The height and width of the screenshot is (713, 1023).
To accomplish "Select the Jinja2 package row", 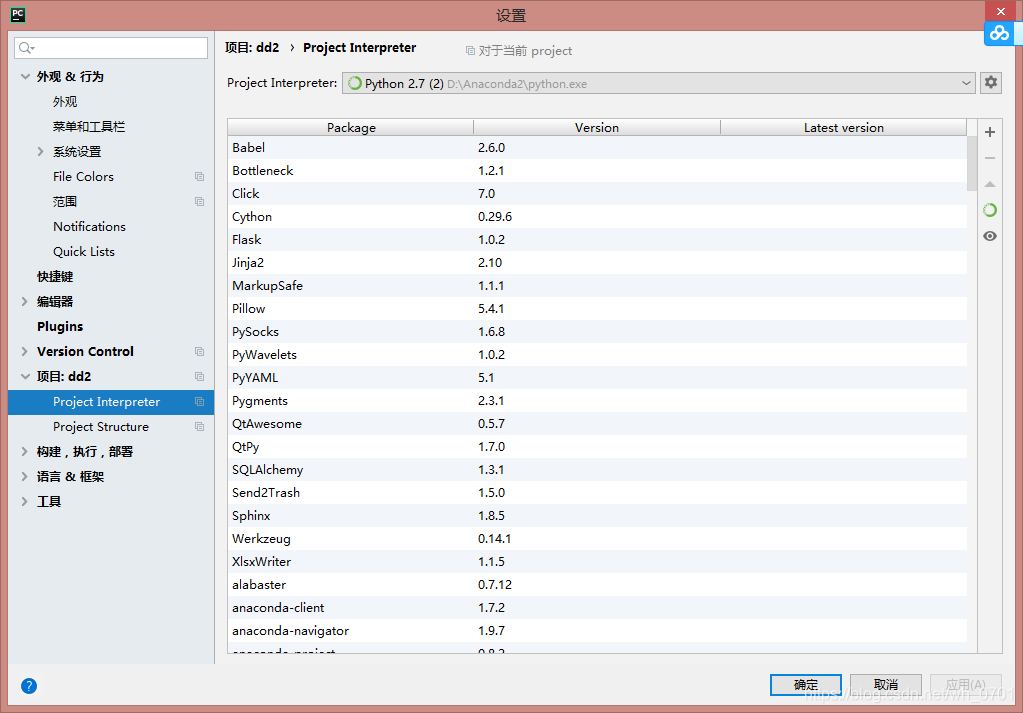I will click(597, 262).
